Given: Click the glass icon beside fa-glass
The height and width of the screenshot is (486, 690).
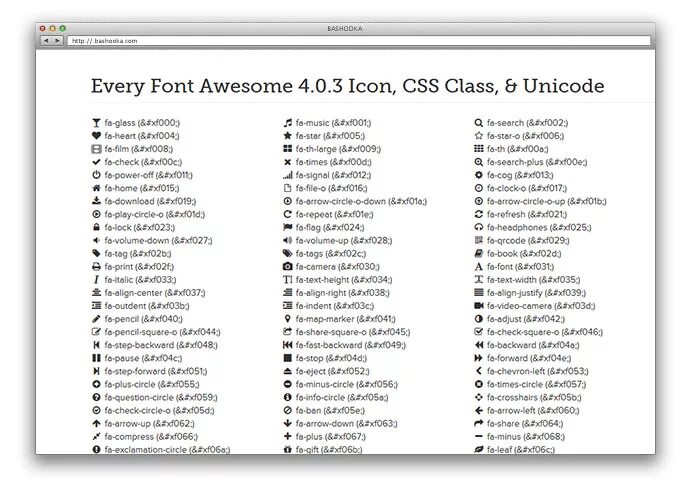Looking at the screenshot, I should point(96,123).
